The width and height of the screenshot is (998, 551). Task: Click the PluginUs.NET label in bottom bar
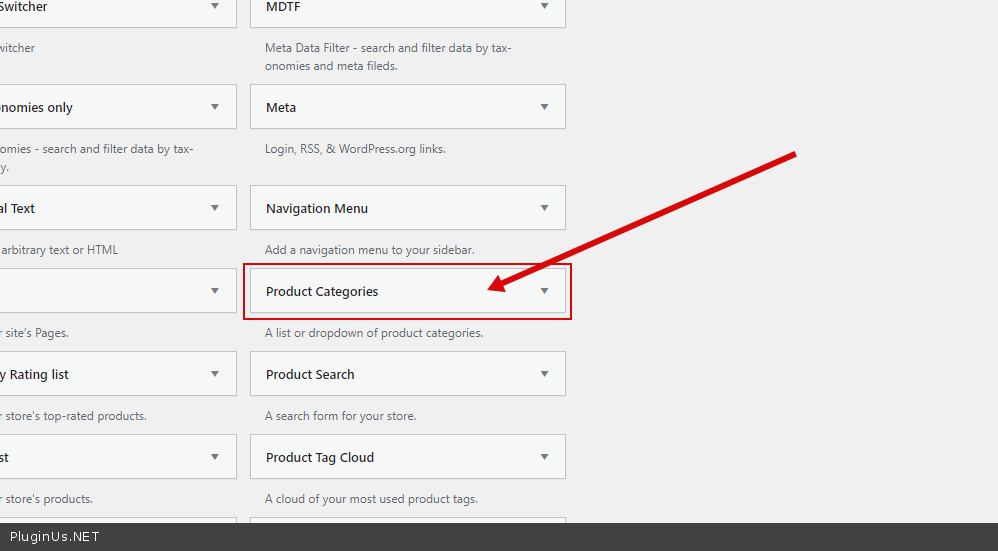coord(54,537)
